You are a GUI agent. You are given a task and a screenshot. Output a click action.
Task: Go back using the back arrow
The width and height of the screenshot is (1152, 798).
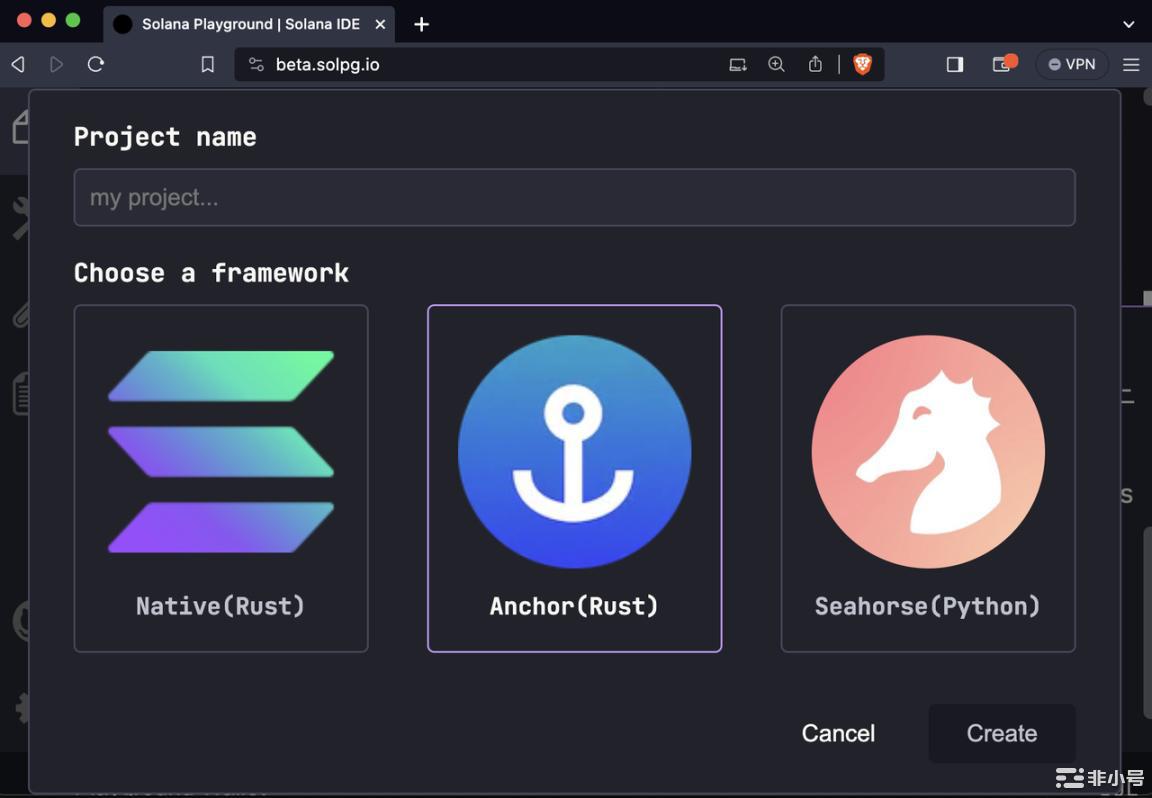[x=18, y=64]
